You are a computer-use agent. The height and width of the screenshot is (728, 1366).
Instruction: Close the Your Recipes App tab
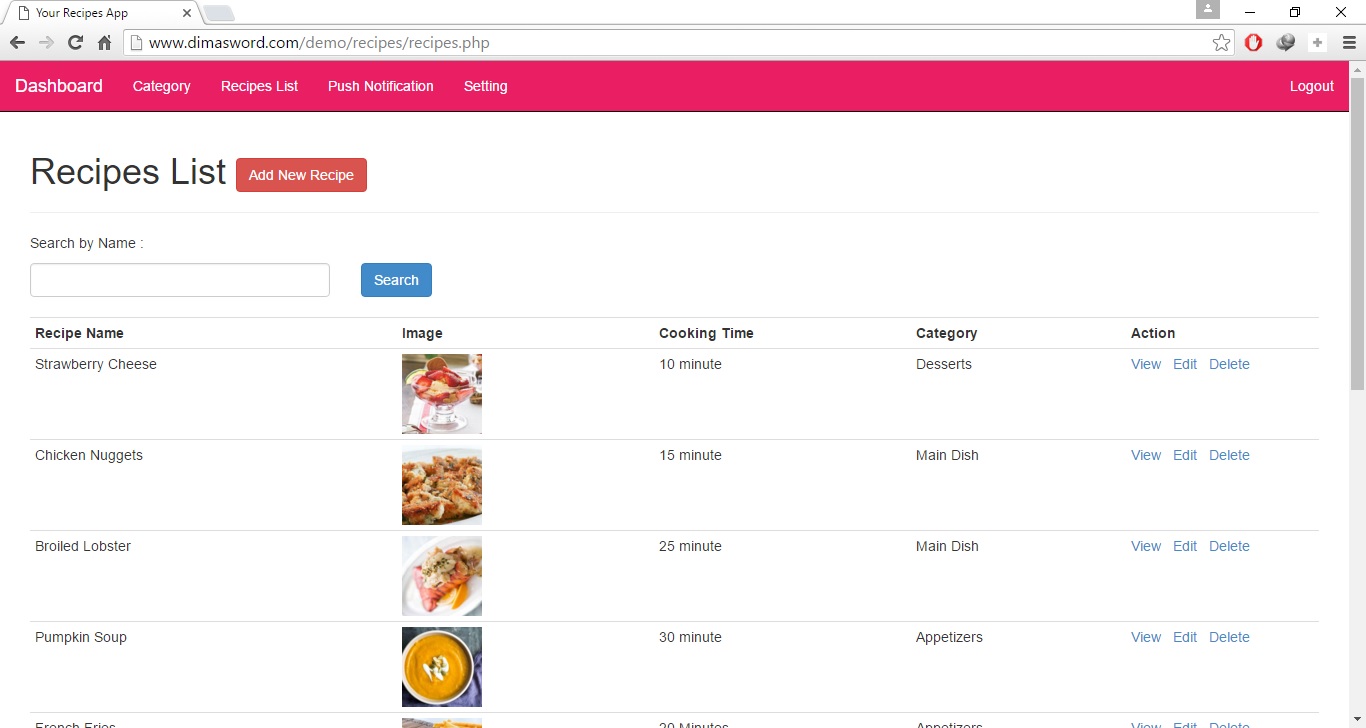(187, 13)
